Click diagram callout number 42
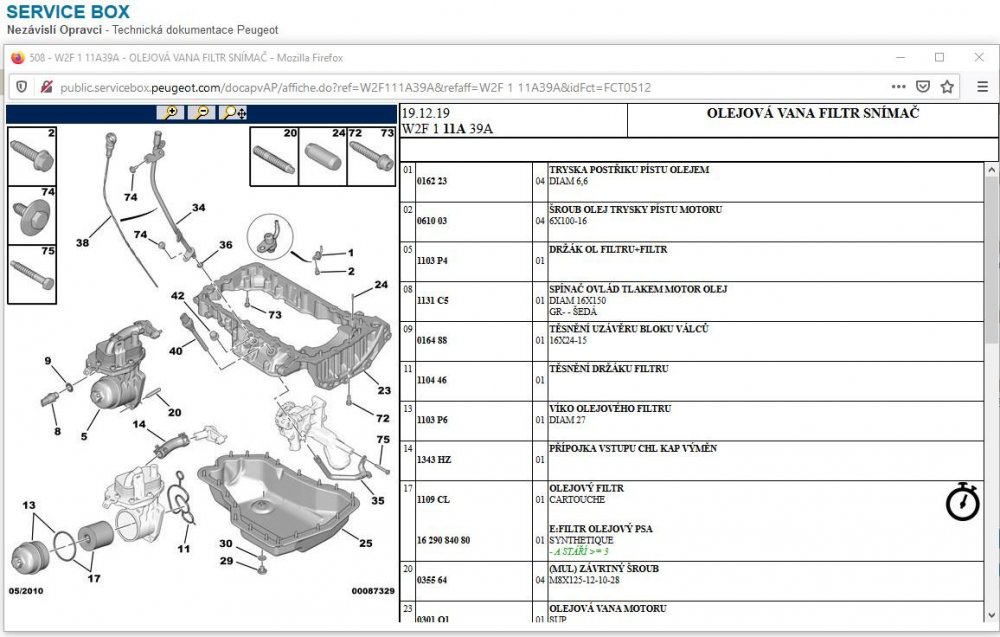1000x637 pixels. [177, 295]
